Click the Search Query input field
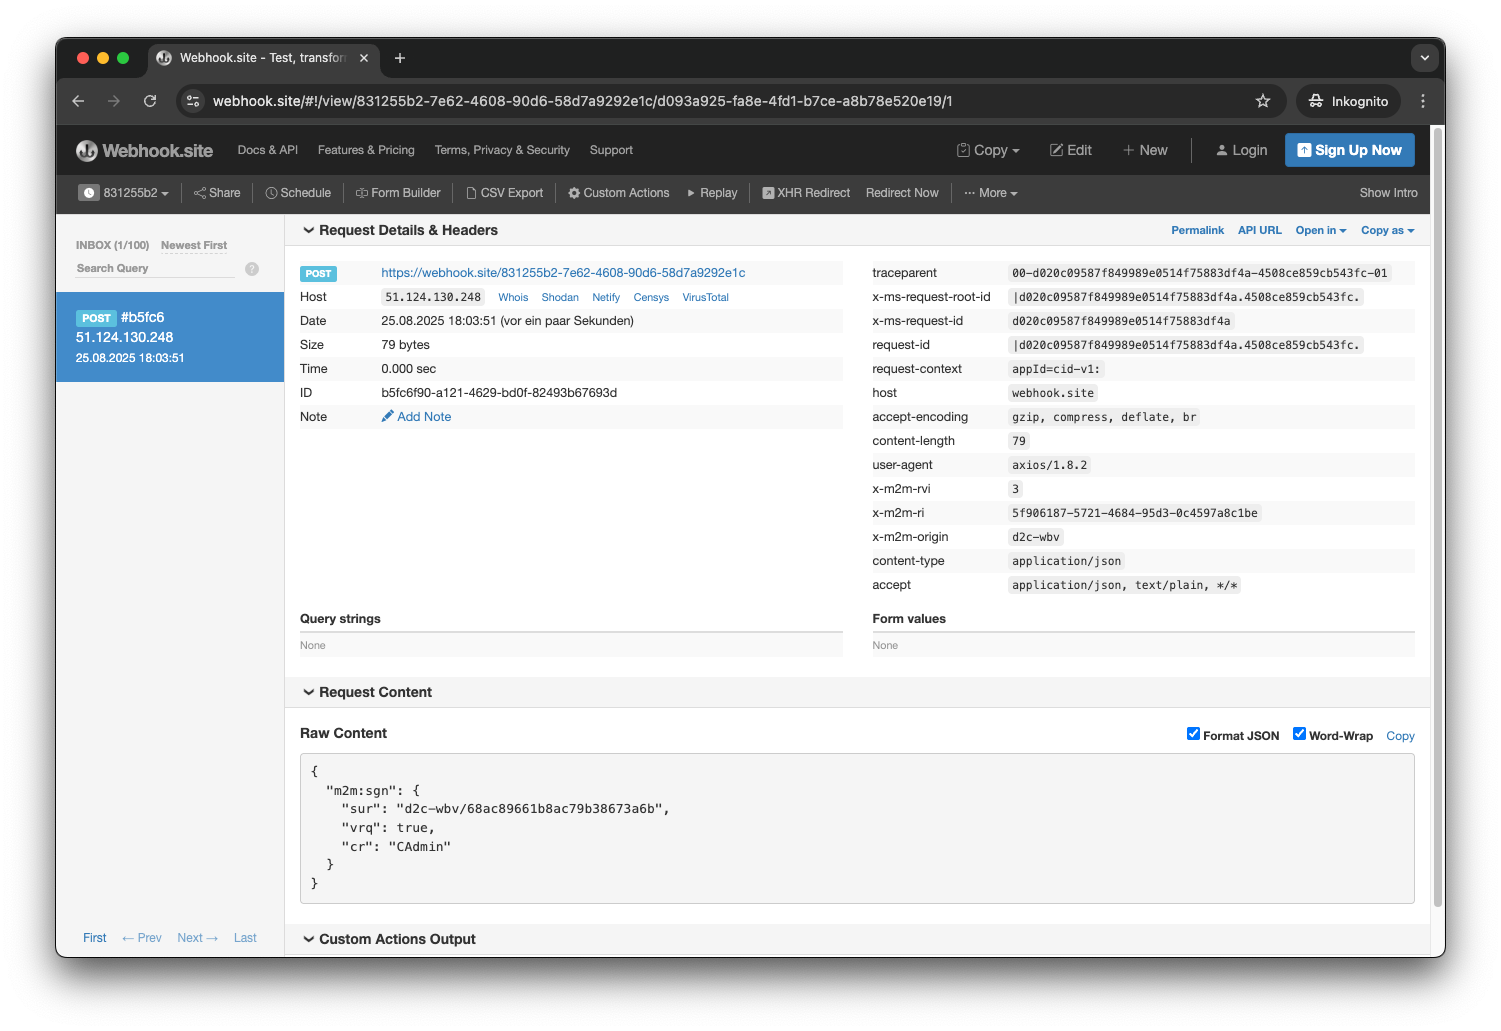1501x1031 pixels. click(x=150, y=267)
